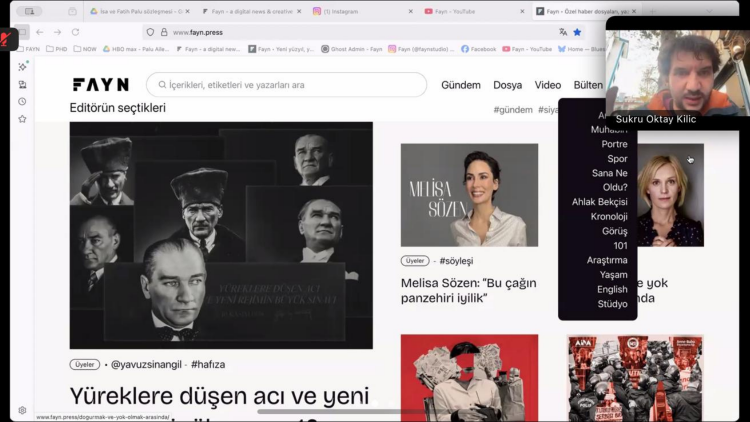Image resolution: width=750 pixels, height=422 pixels.
Task: Open the Video menu item
Action: pyautogui.click(x=548, y=85)
